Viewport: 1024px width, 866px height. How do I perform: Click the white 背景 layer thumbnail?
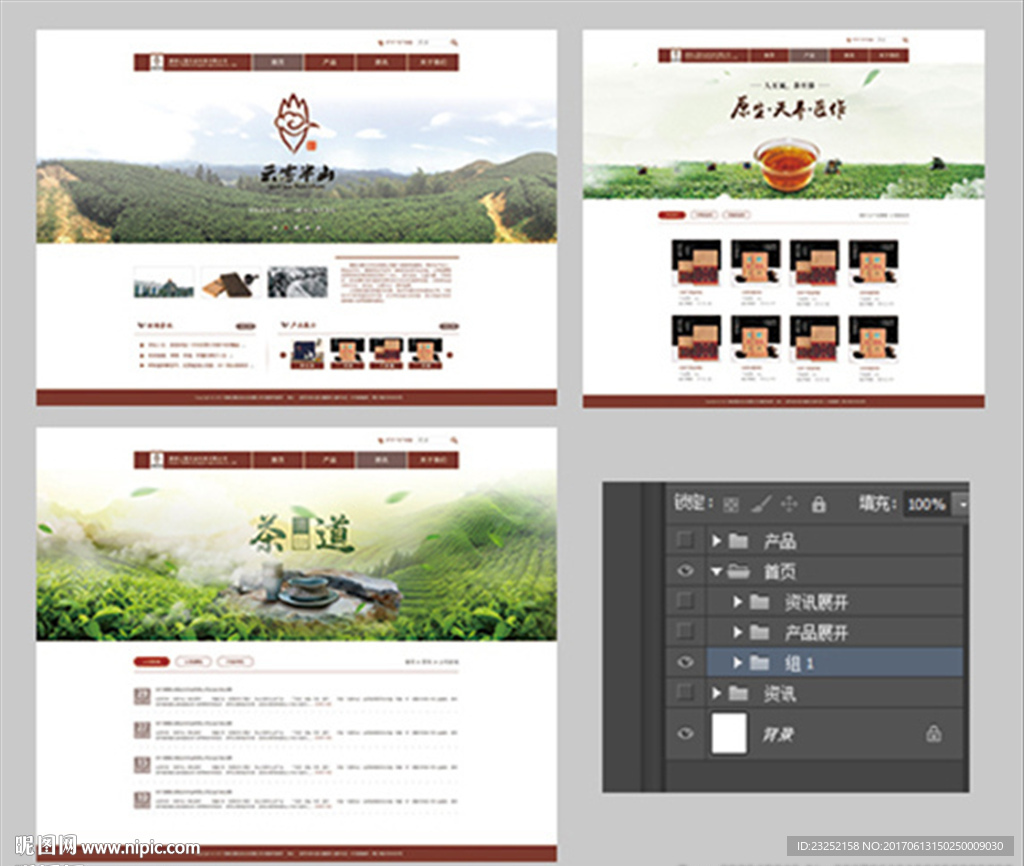pos(729,733)
